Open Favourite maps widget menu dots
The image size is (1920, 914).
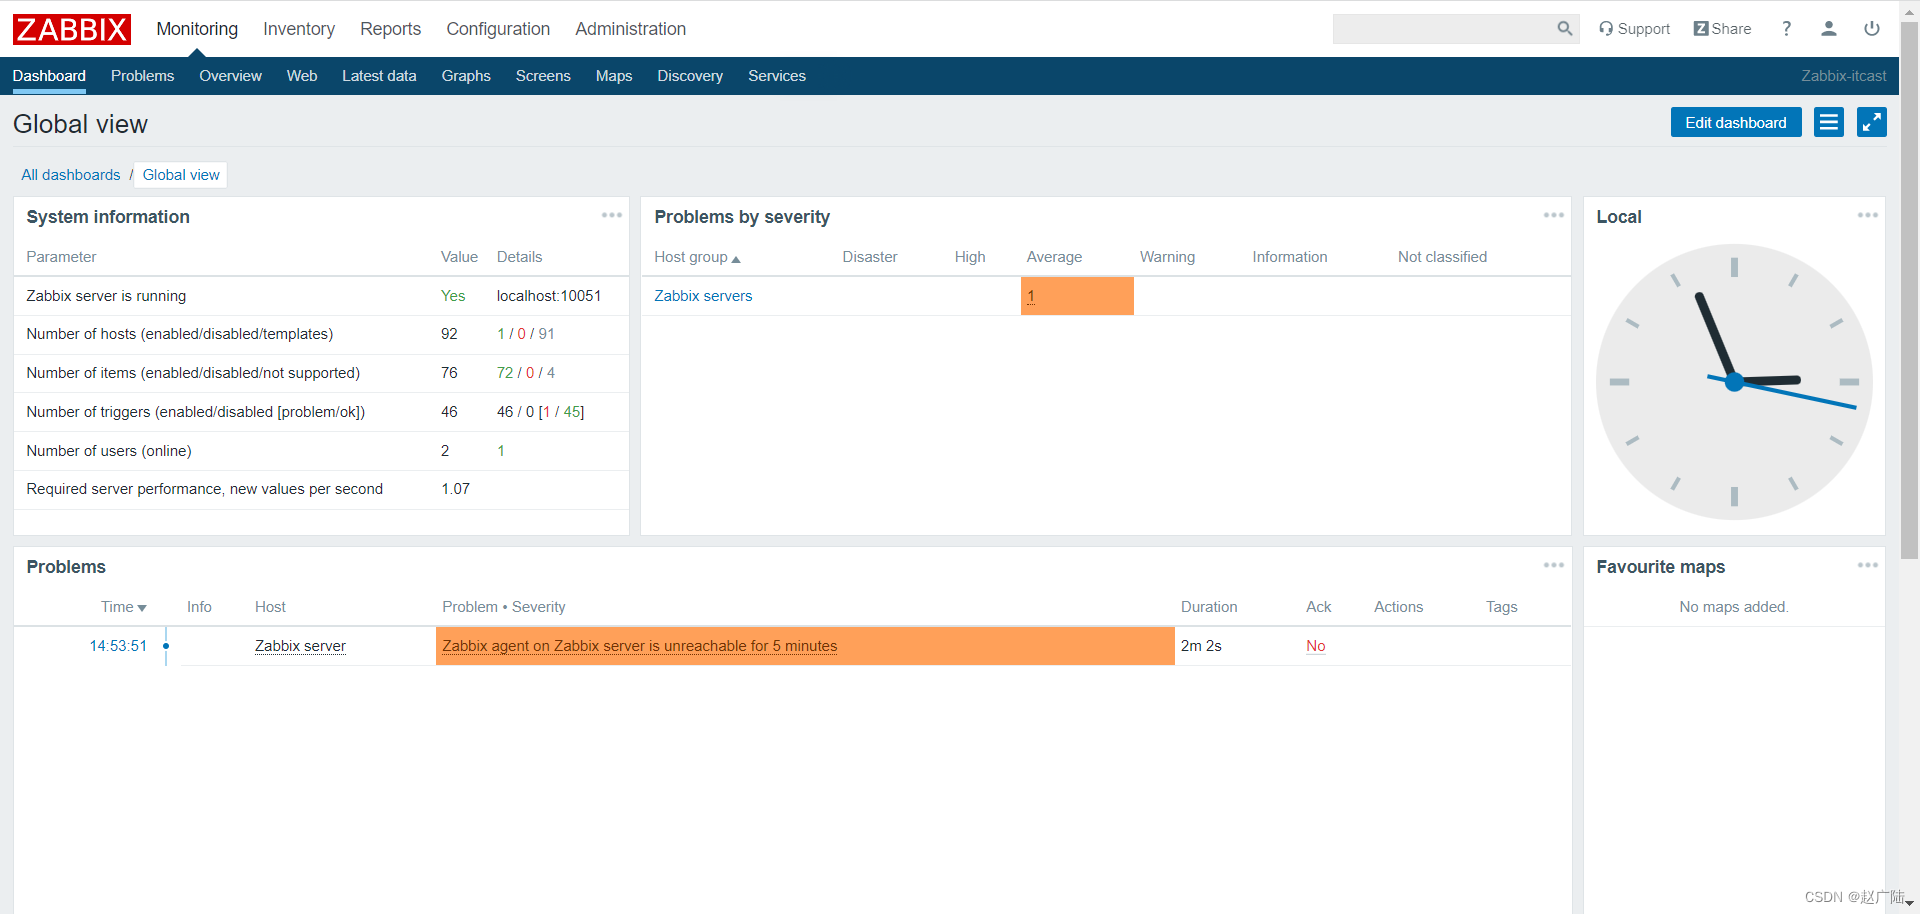[1867, 565]
